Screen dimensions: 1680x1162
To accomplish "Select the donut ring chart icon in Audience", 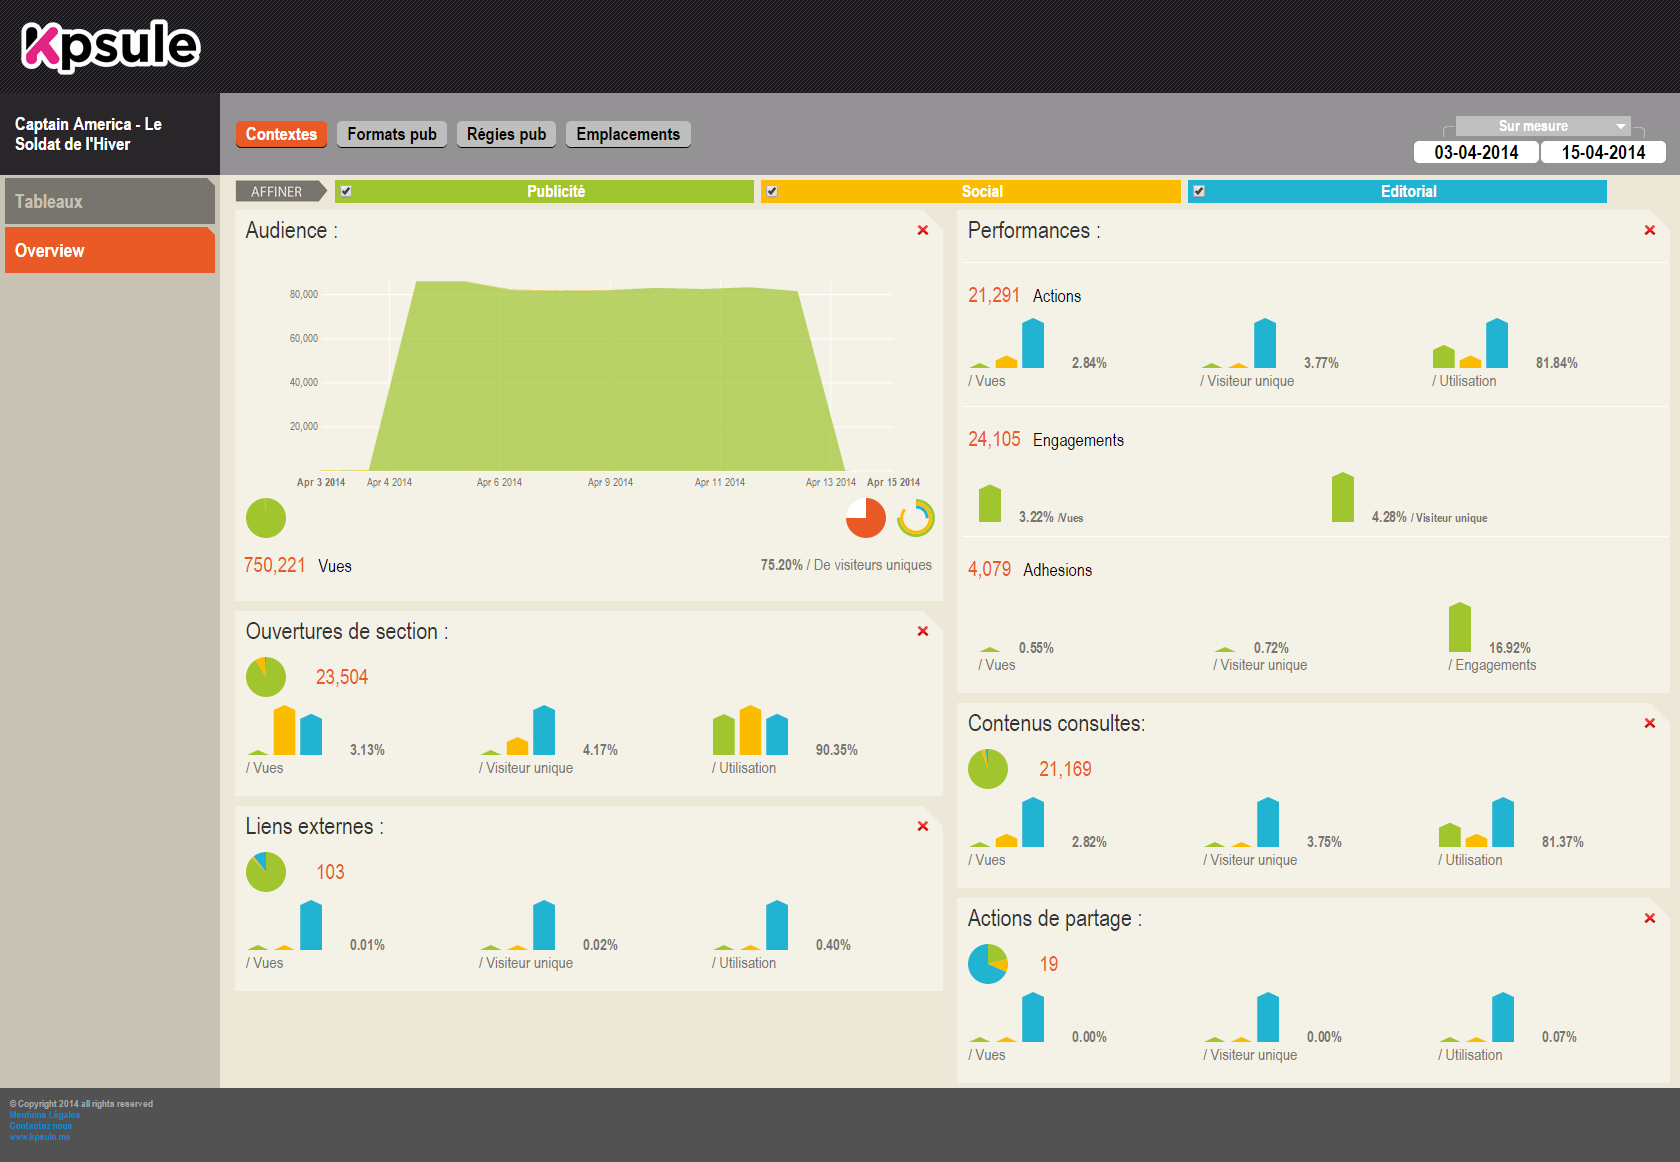I will 915,518.
